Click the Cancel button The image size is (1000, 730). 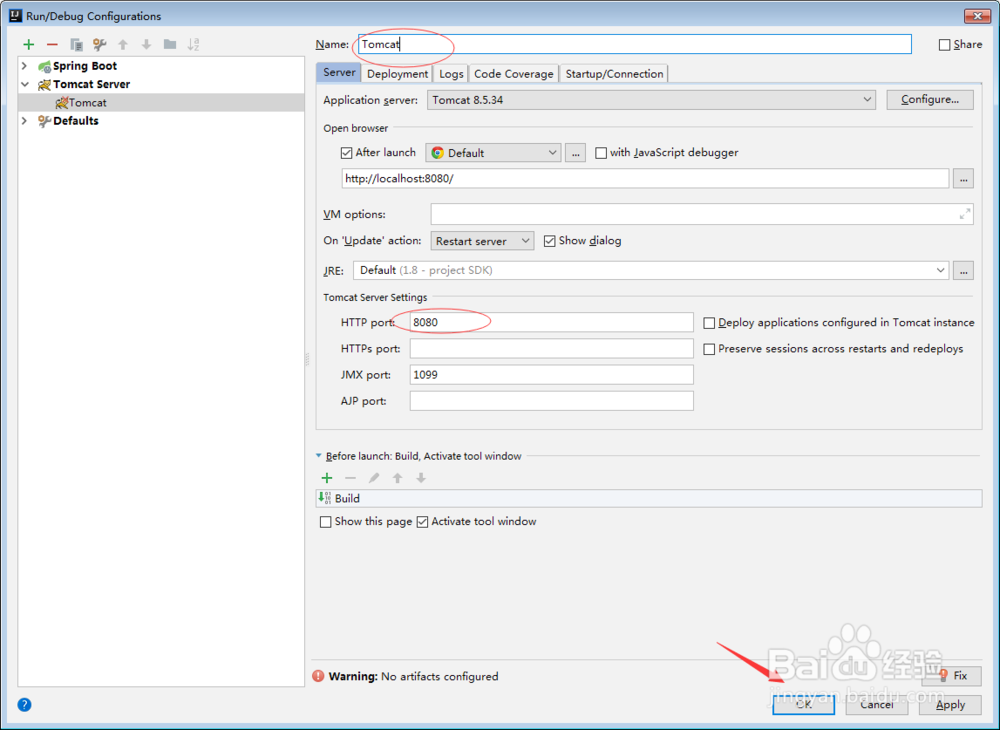pos(876,704)
